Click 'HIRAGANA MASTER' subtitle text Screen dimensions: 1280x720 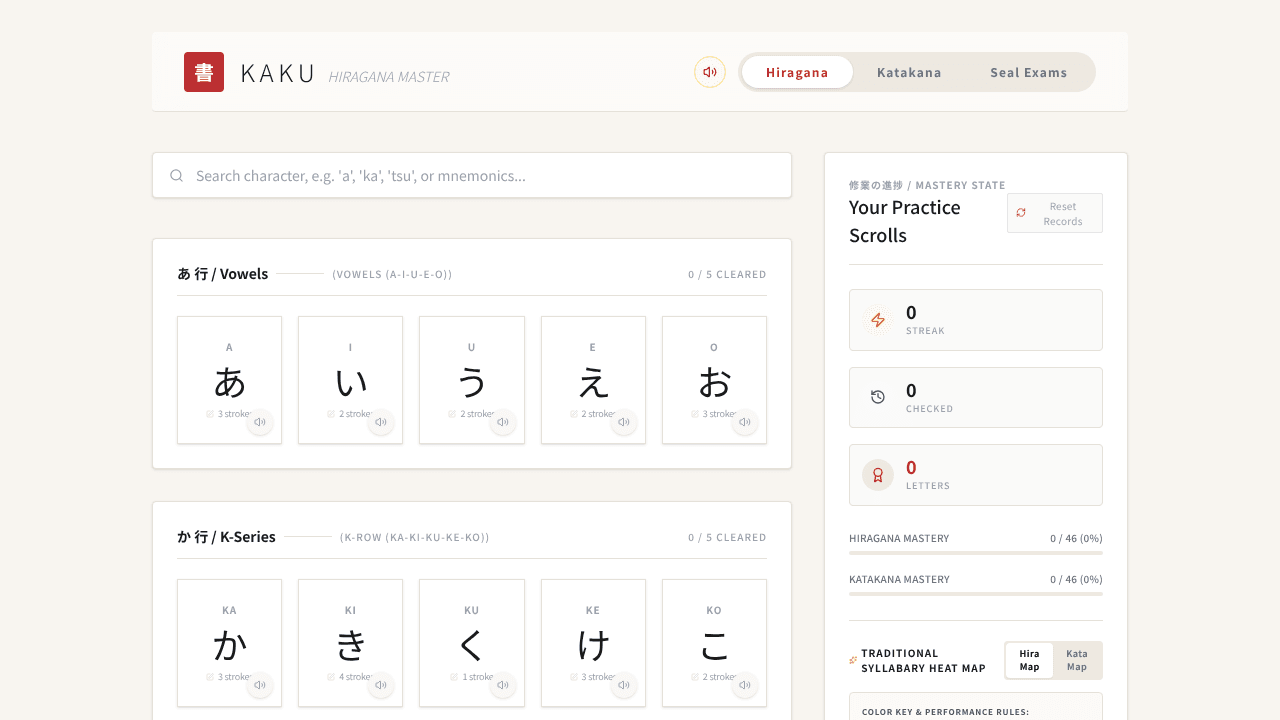[389, 77]
